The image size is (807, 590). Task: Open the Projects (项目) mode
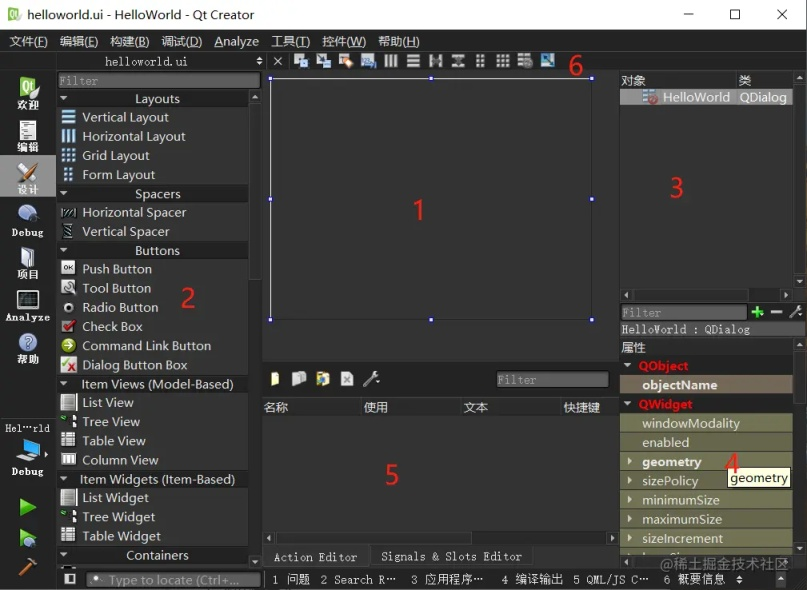tap(28, 263)
